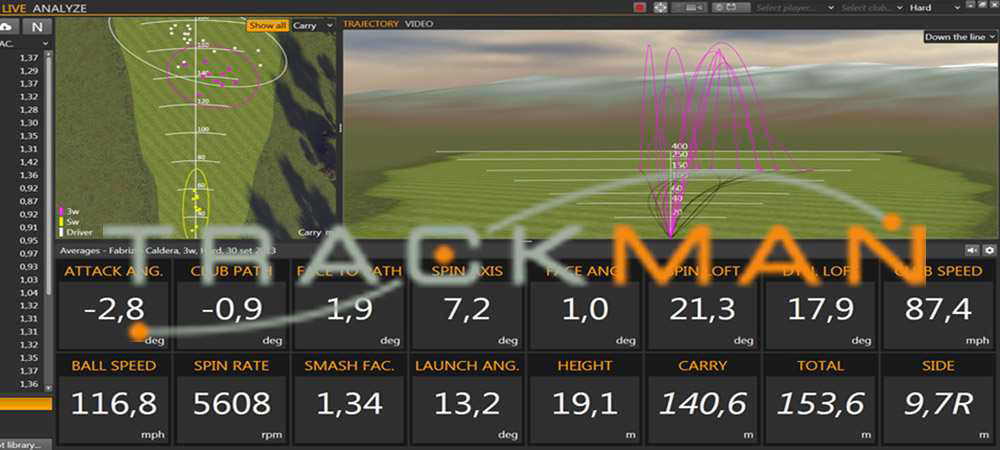Select the shot row with value 0,91
Viewport: 1000px width, 450px height.
23,227
